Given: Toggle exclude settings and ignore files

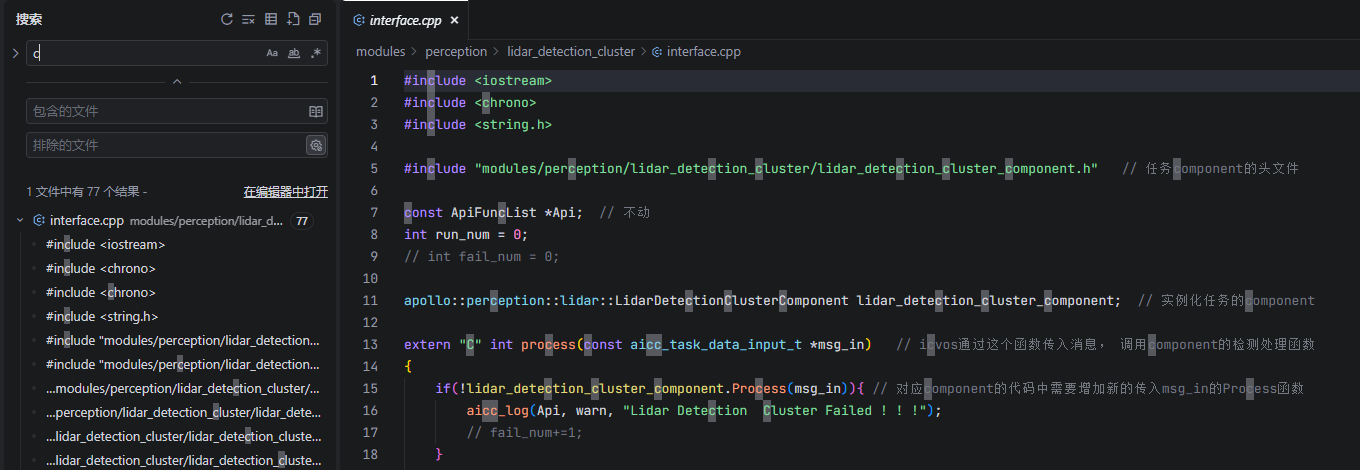Looking at the screenshot, I should (x=316, y=145).
